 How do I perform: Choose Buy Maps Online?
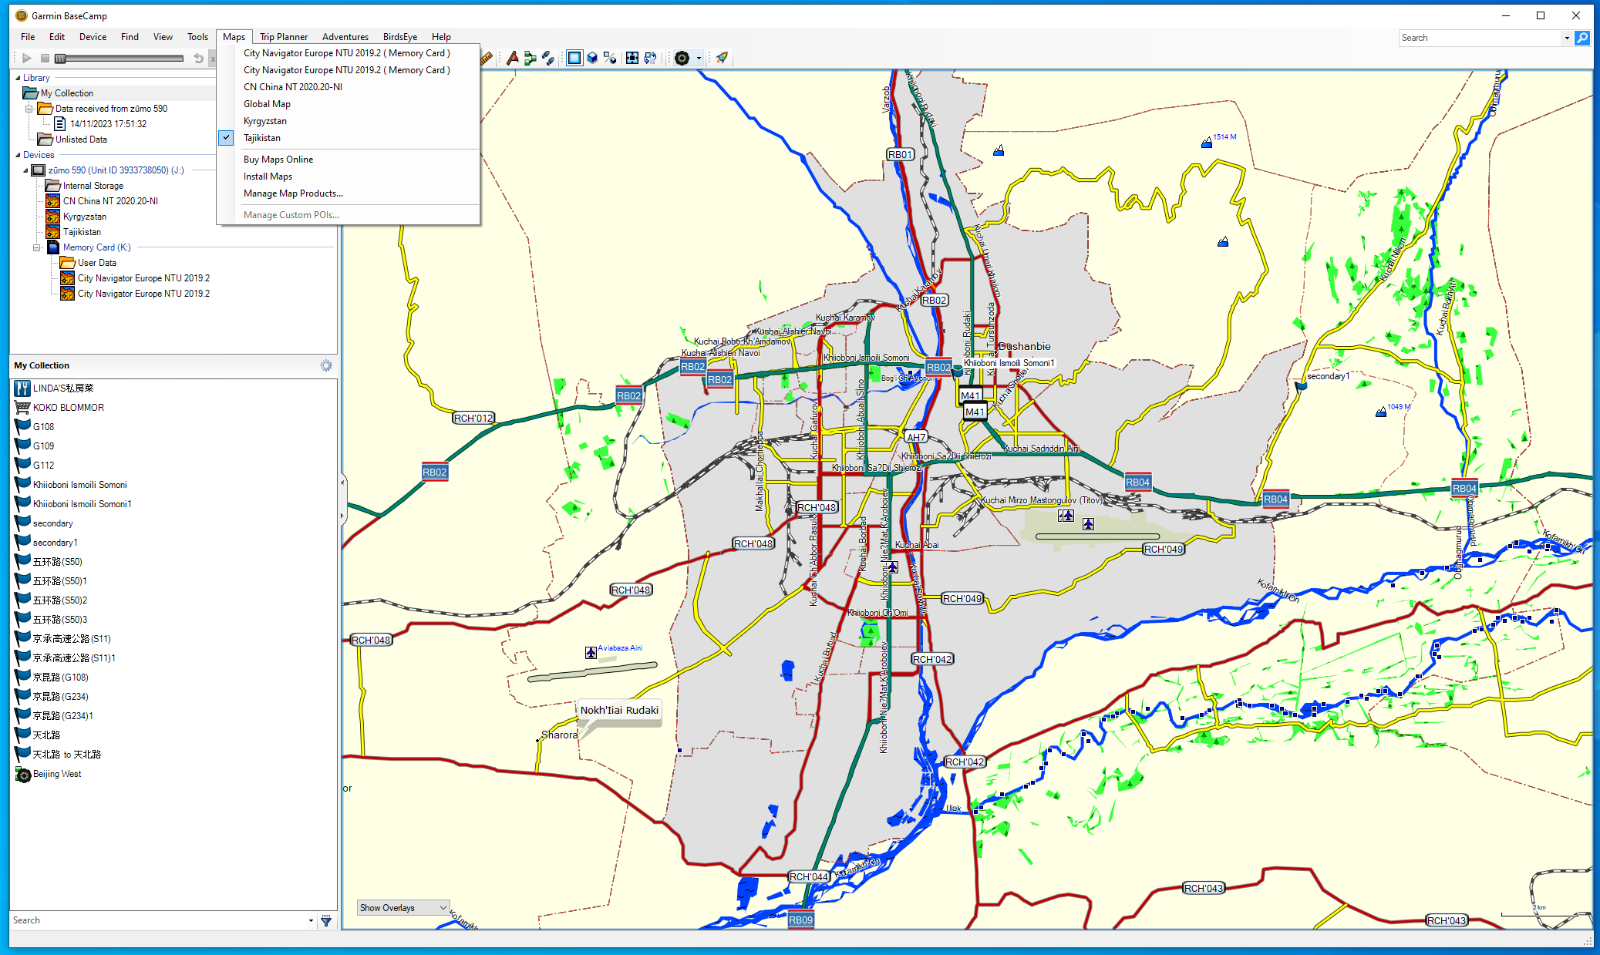tap(348, 160)
